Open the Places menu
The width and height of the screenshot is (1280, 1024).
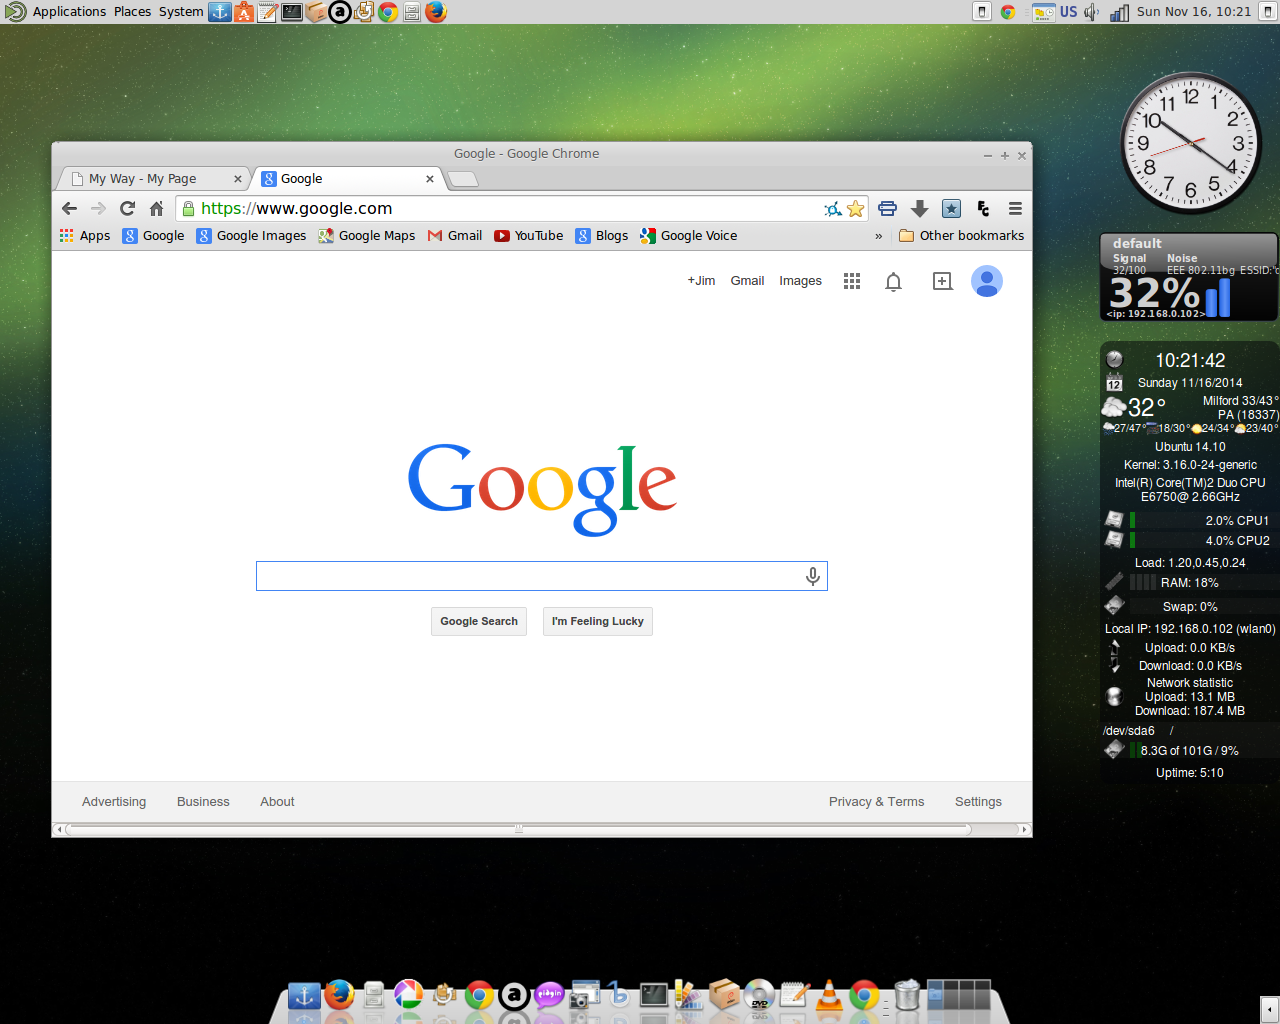tap(132, 12)
